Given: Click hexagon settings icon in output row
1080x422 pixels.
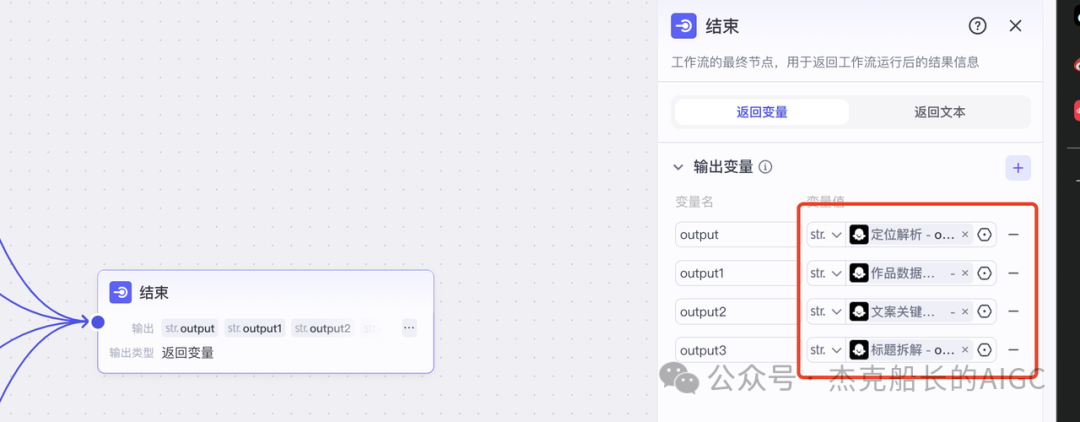Looking at the screenshot, I should click(x=985, y=235).
